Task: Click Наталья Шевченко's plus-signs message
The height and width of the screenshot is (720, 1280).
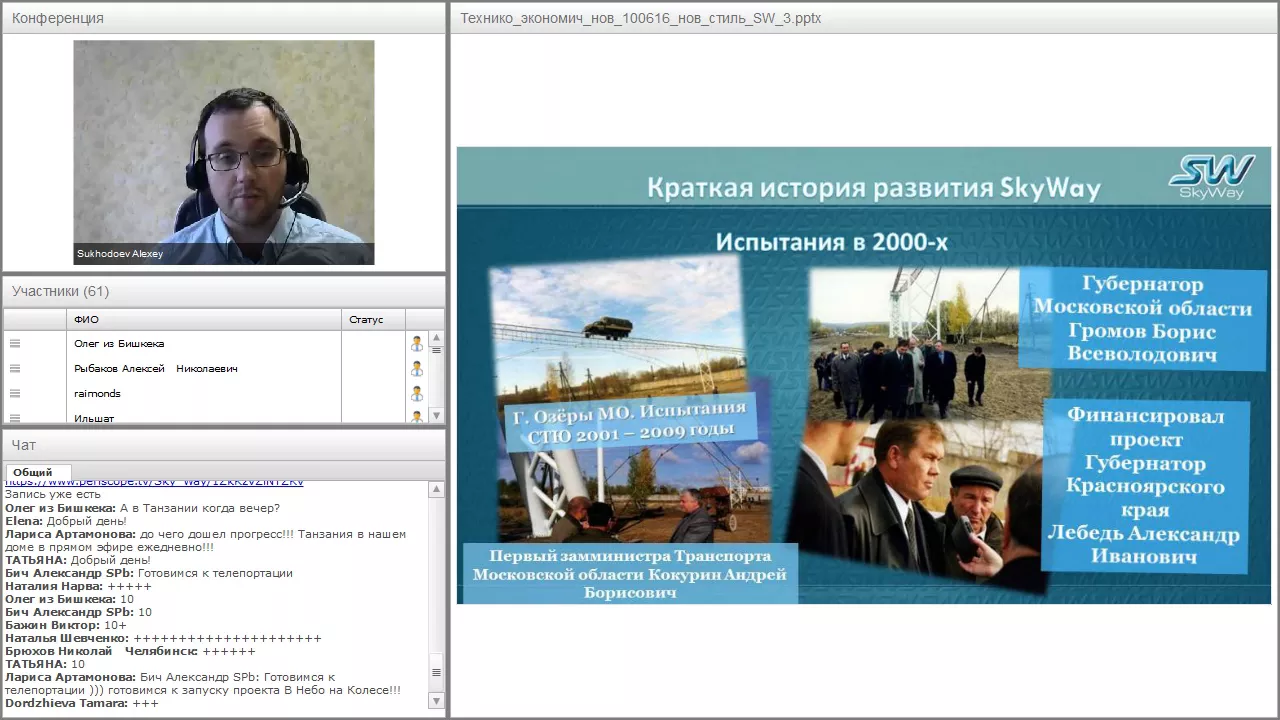Action: click(164, 638)
